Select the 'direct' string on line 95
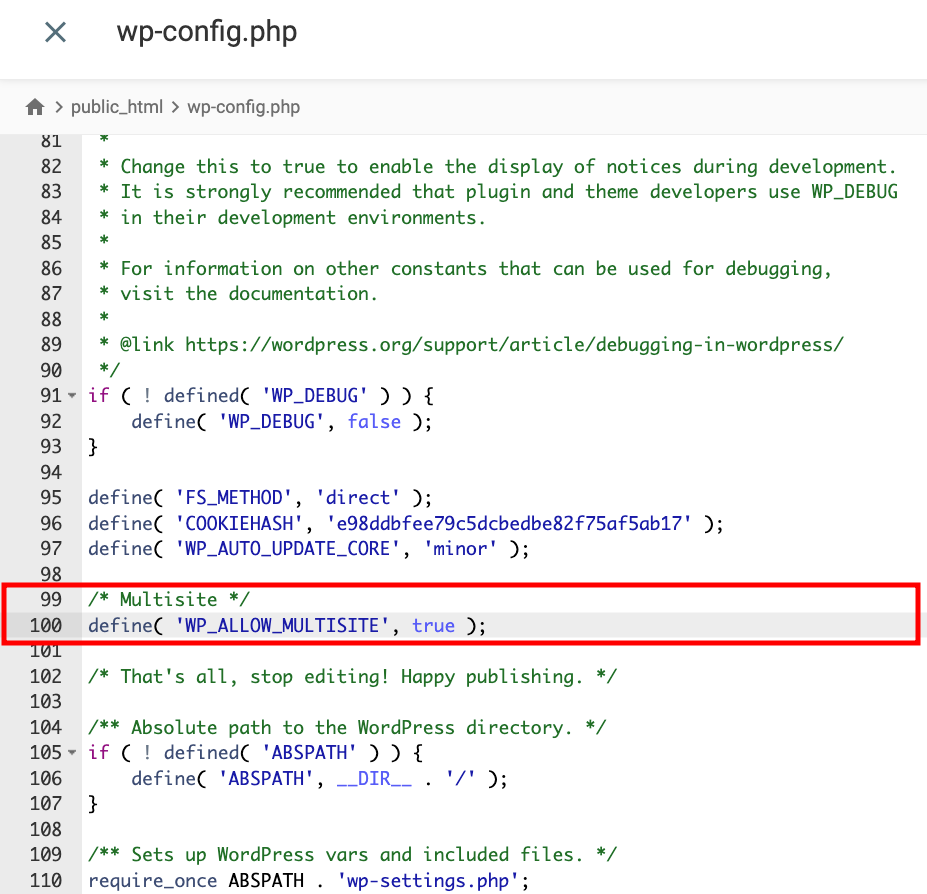This screenshot has height=894, width=927. pyautogui.click(x=357, y=497)
